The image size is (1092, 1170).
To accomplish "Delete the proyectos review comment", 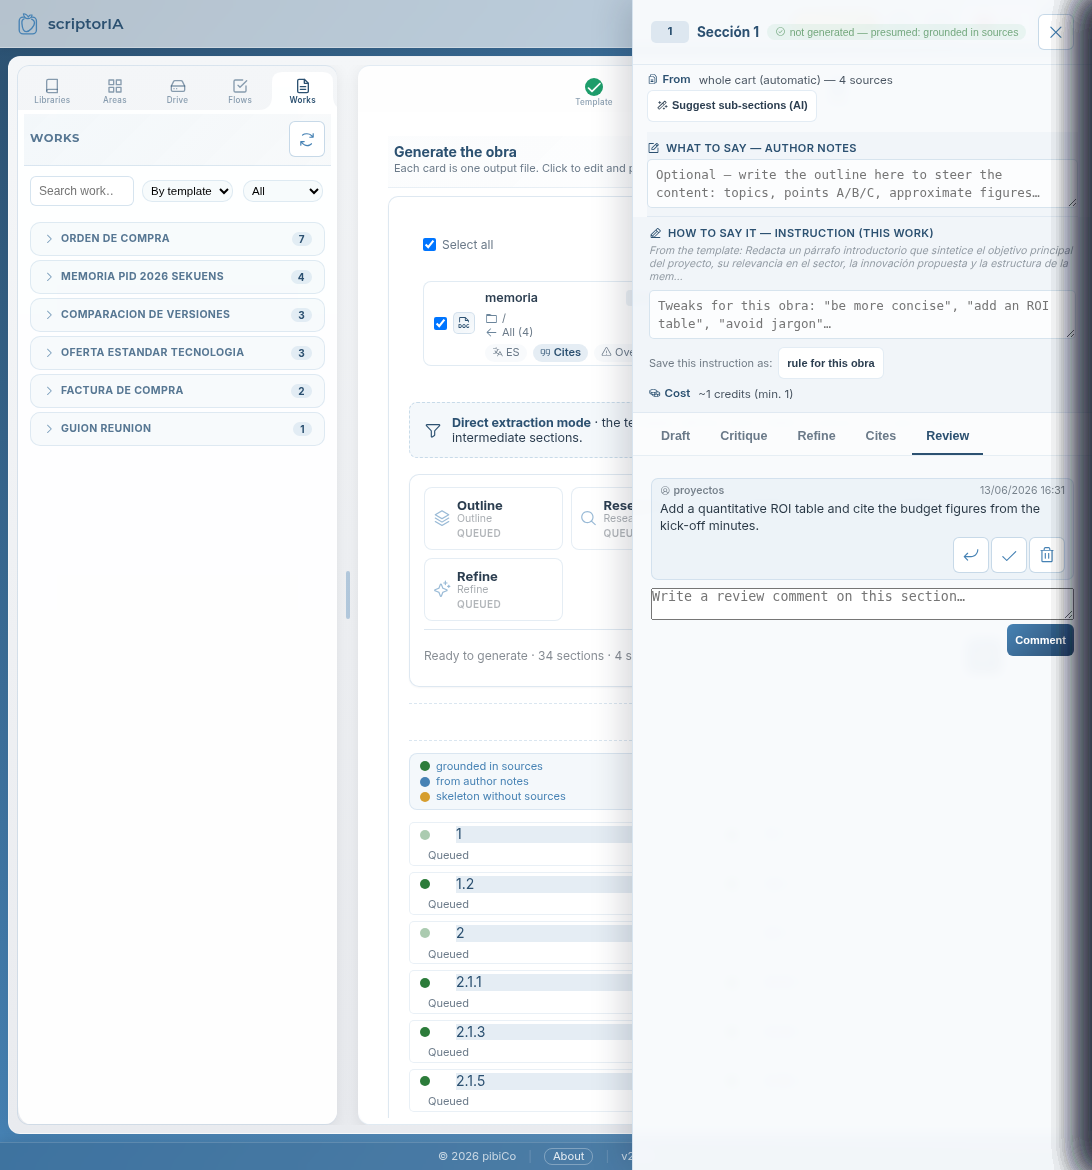I will (1046, 555).
